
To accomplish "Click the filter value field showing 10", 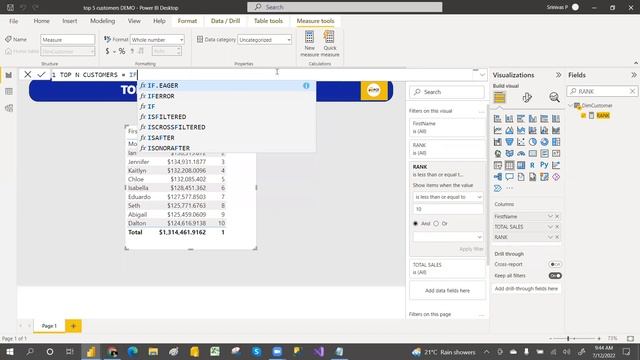I will [448, 209].
